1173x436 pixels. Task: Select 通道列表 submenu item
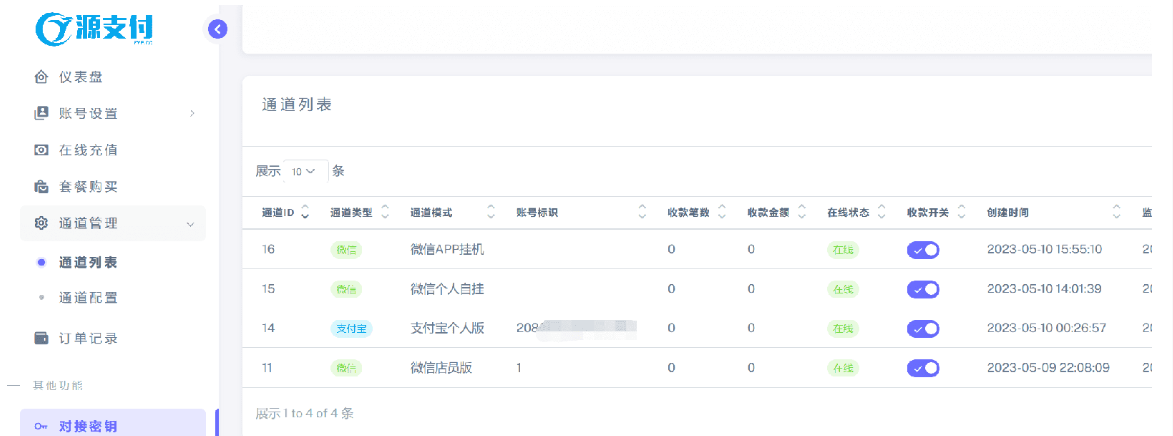point(88,262)
